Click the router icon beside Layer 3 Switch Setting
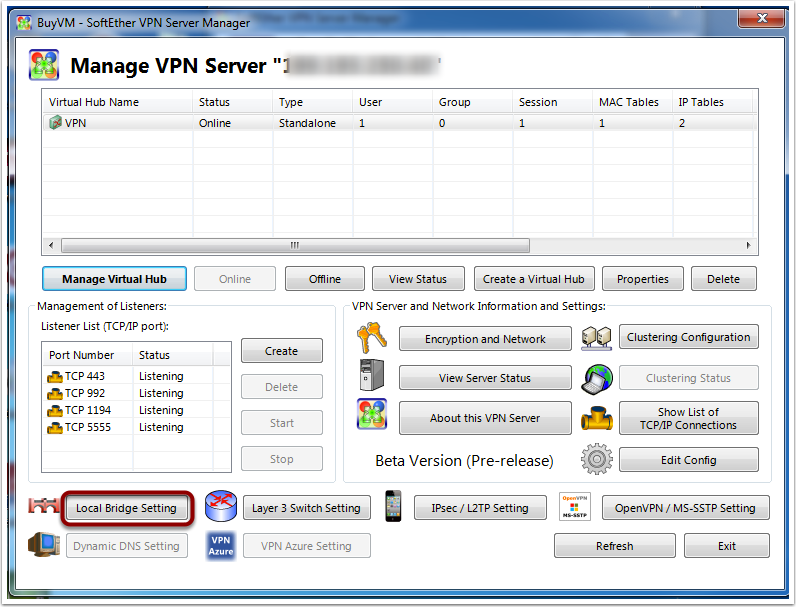796x607 pixels. tap(221, 506)
